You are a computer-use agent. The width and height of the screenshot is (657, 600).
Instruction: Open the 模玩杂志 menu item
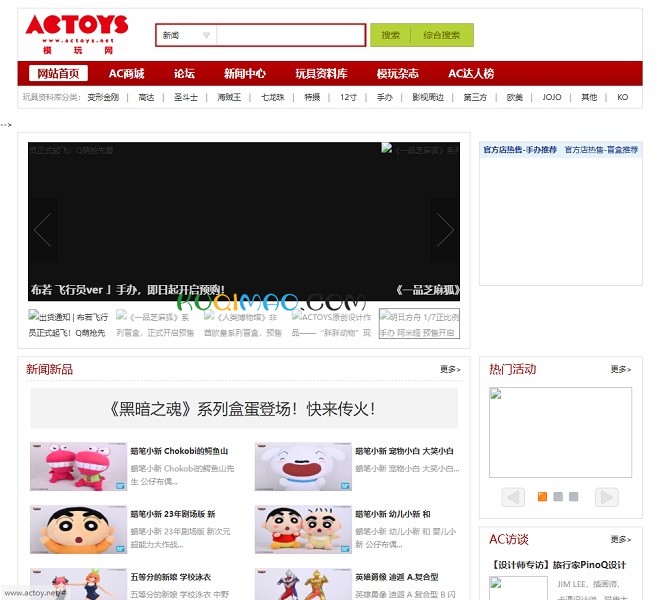(397, 74)
